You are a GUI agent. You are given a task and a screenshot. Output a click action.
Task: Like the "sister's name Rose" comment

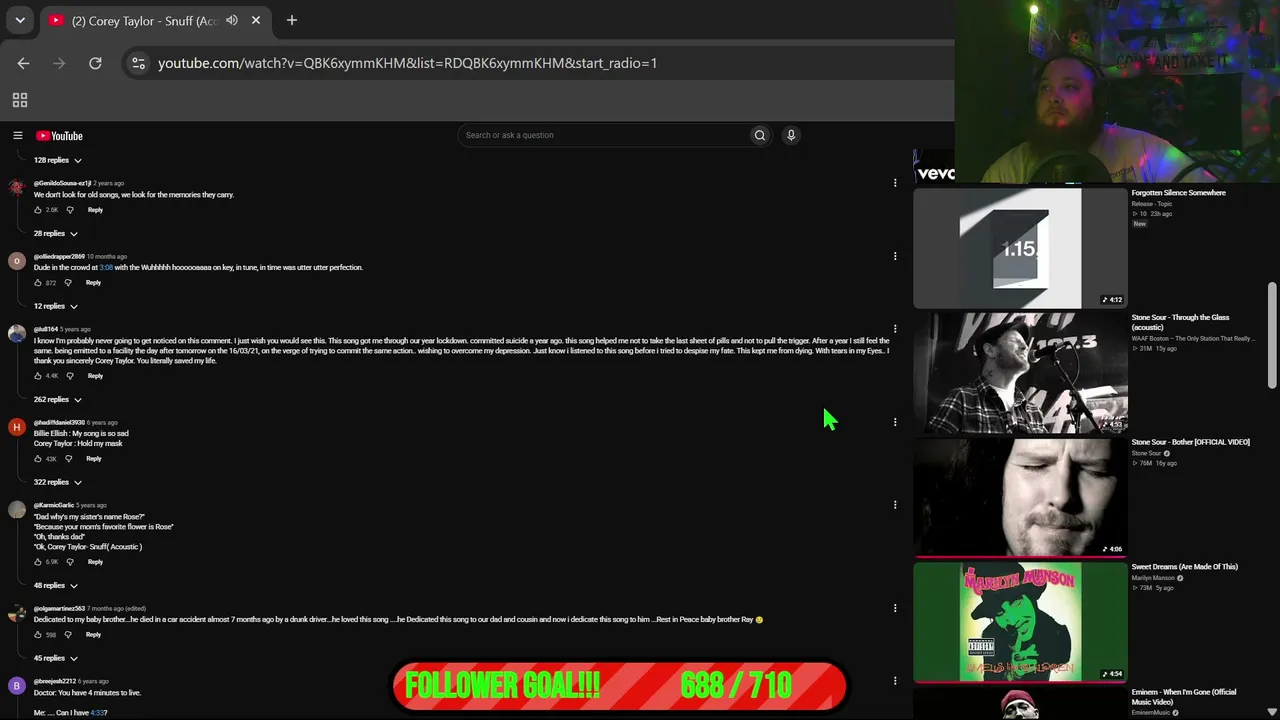coord(38,562)
